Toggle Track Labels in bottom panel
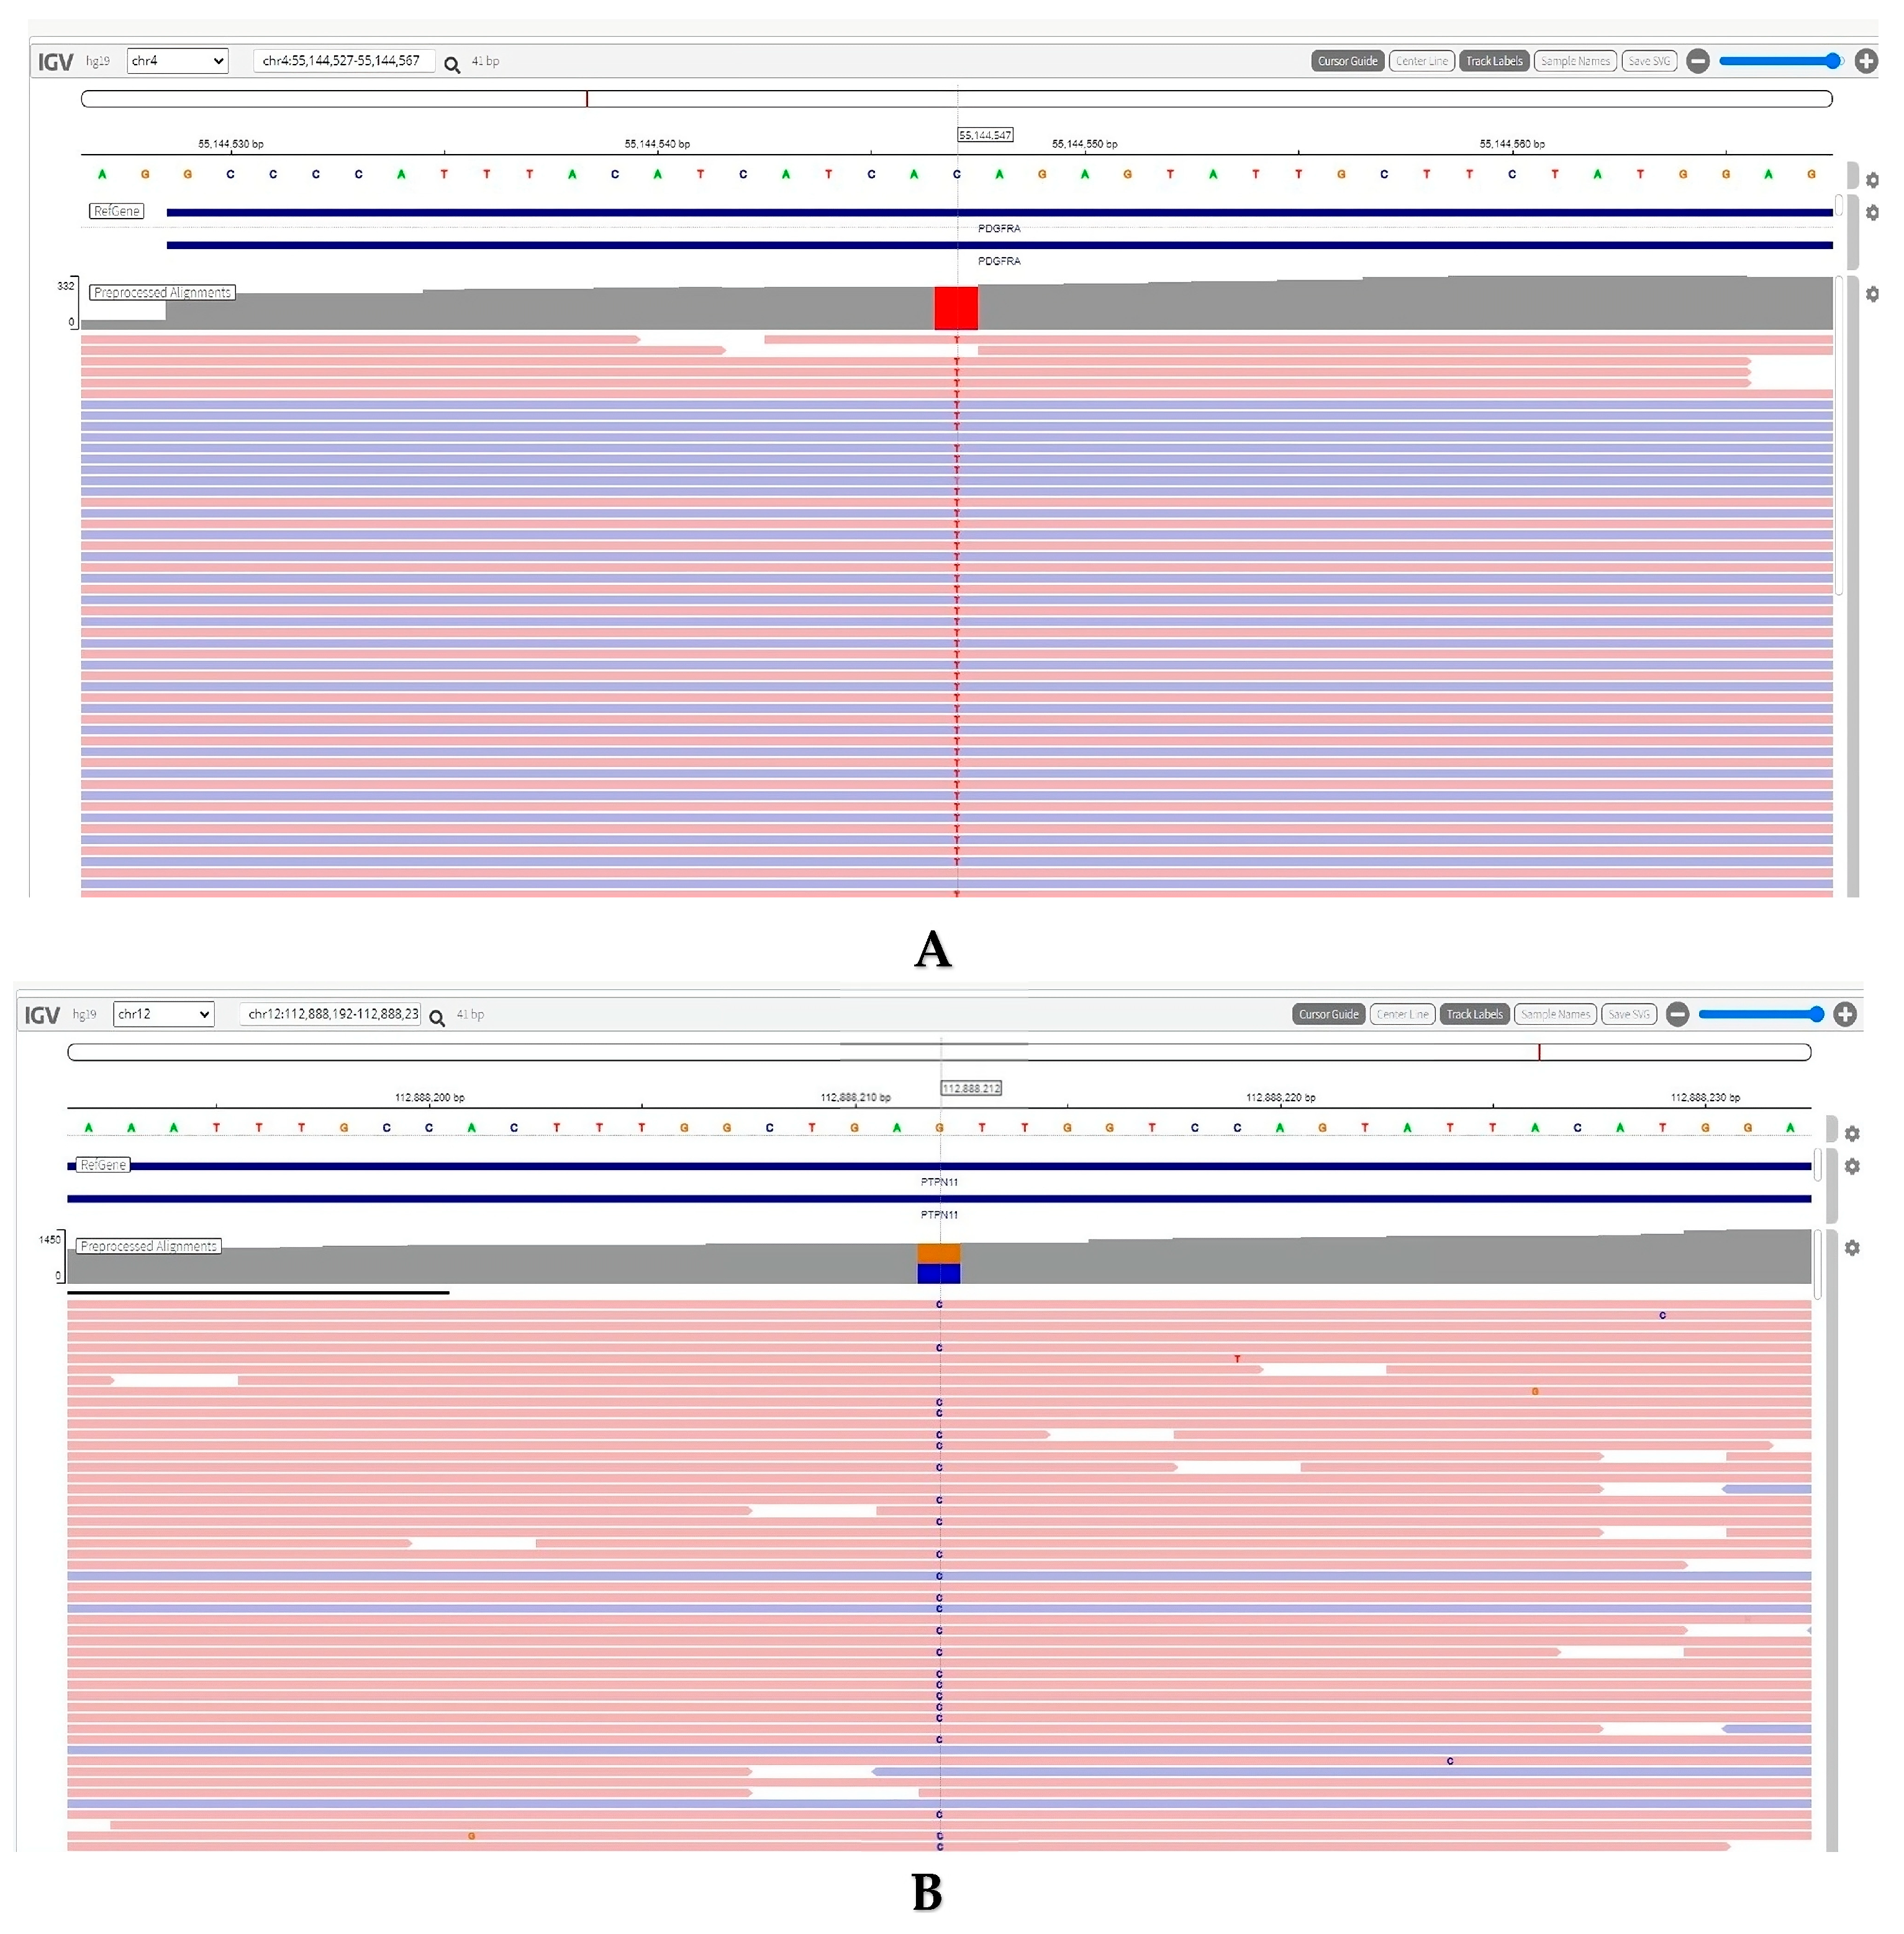 [x=1474, y=1014]
